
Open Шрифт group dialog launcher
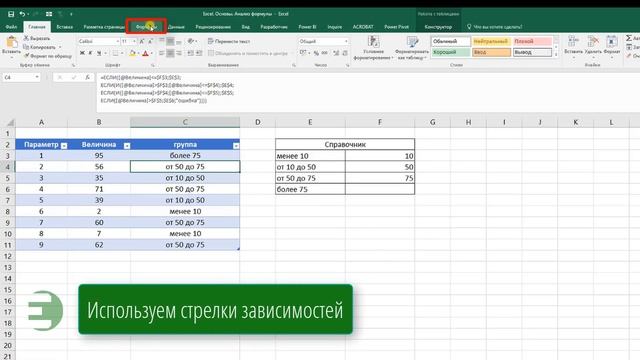(153, 65)
